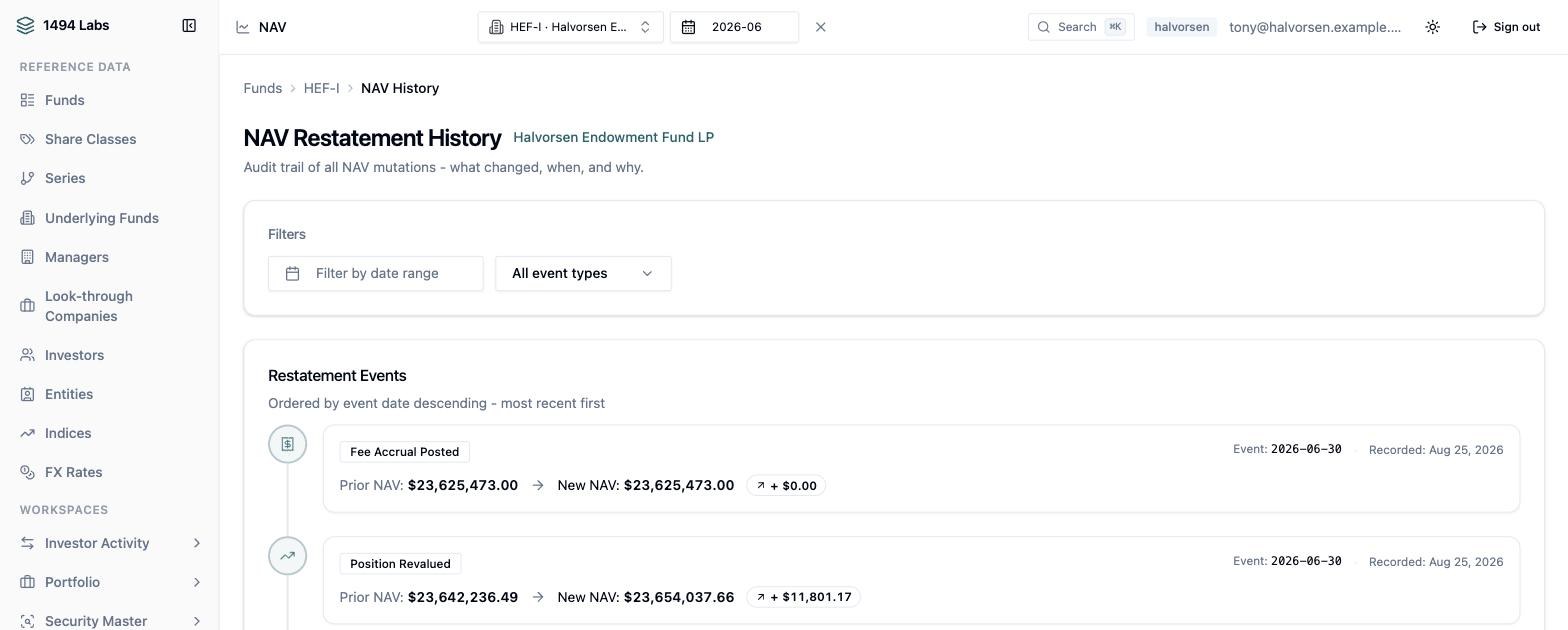Click NAV History breadcrumb text
1568x630 pixels.
click(400, 88)
